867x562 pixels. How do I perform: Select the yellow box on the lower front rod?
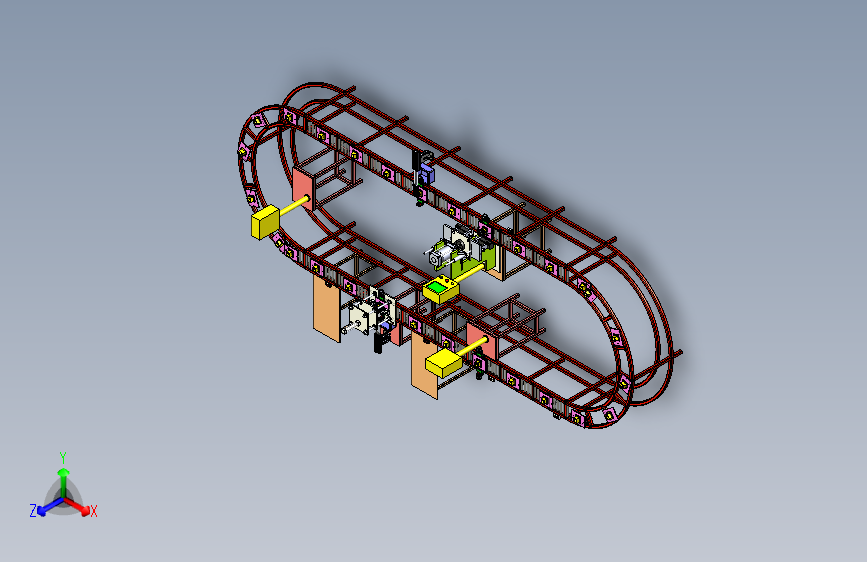click(x=443, y=364)
